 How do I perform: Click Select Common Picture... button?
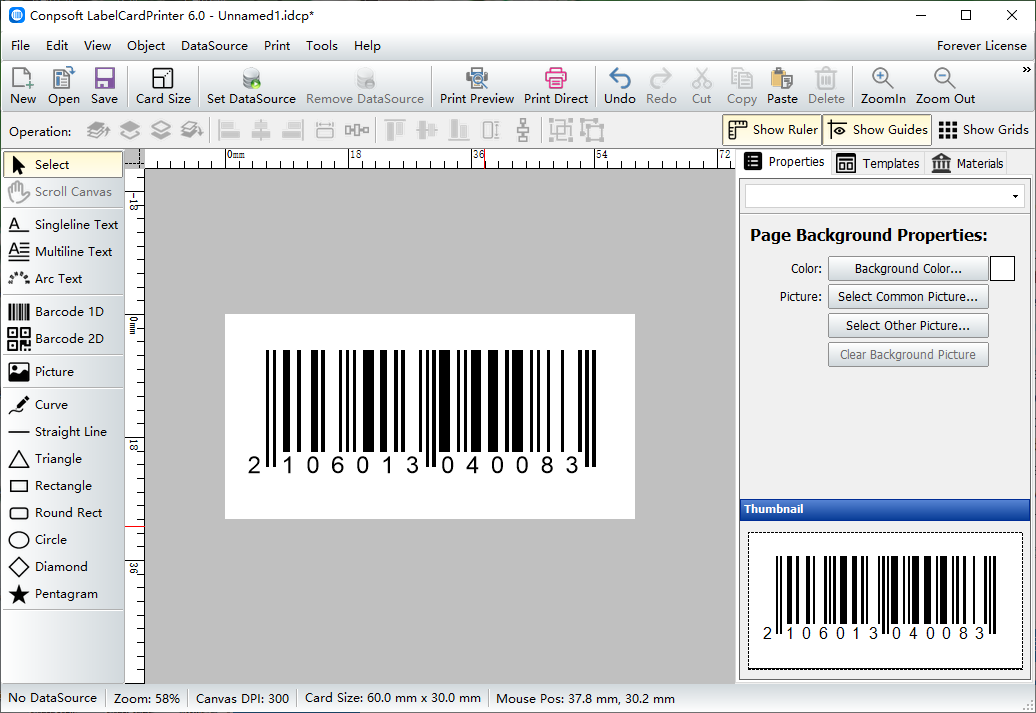908,297
